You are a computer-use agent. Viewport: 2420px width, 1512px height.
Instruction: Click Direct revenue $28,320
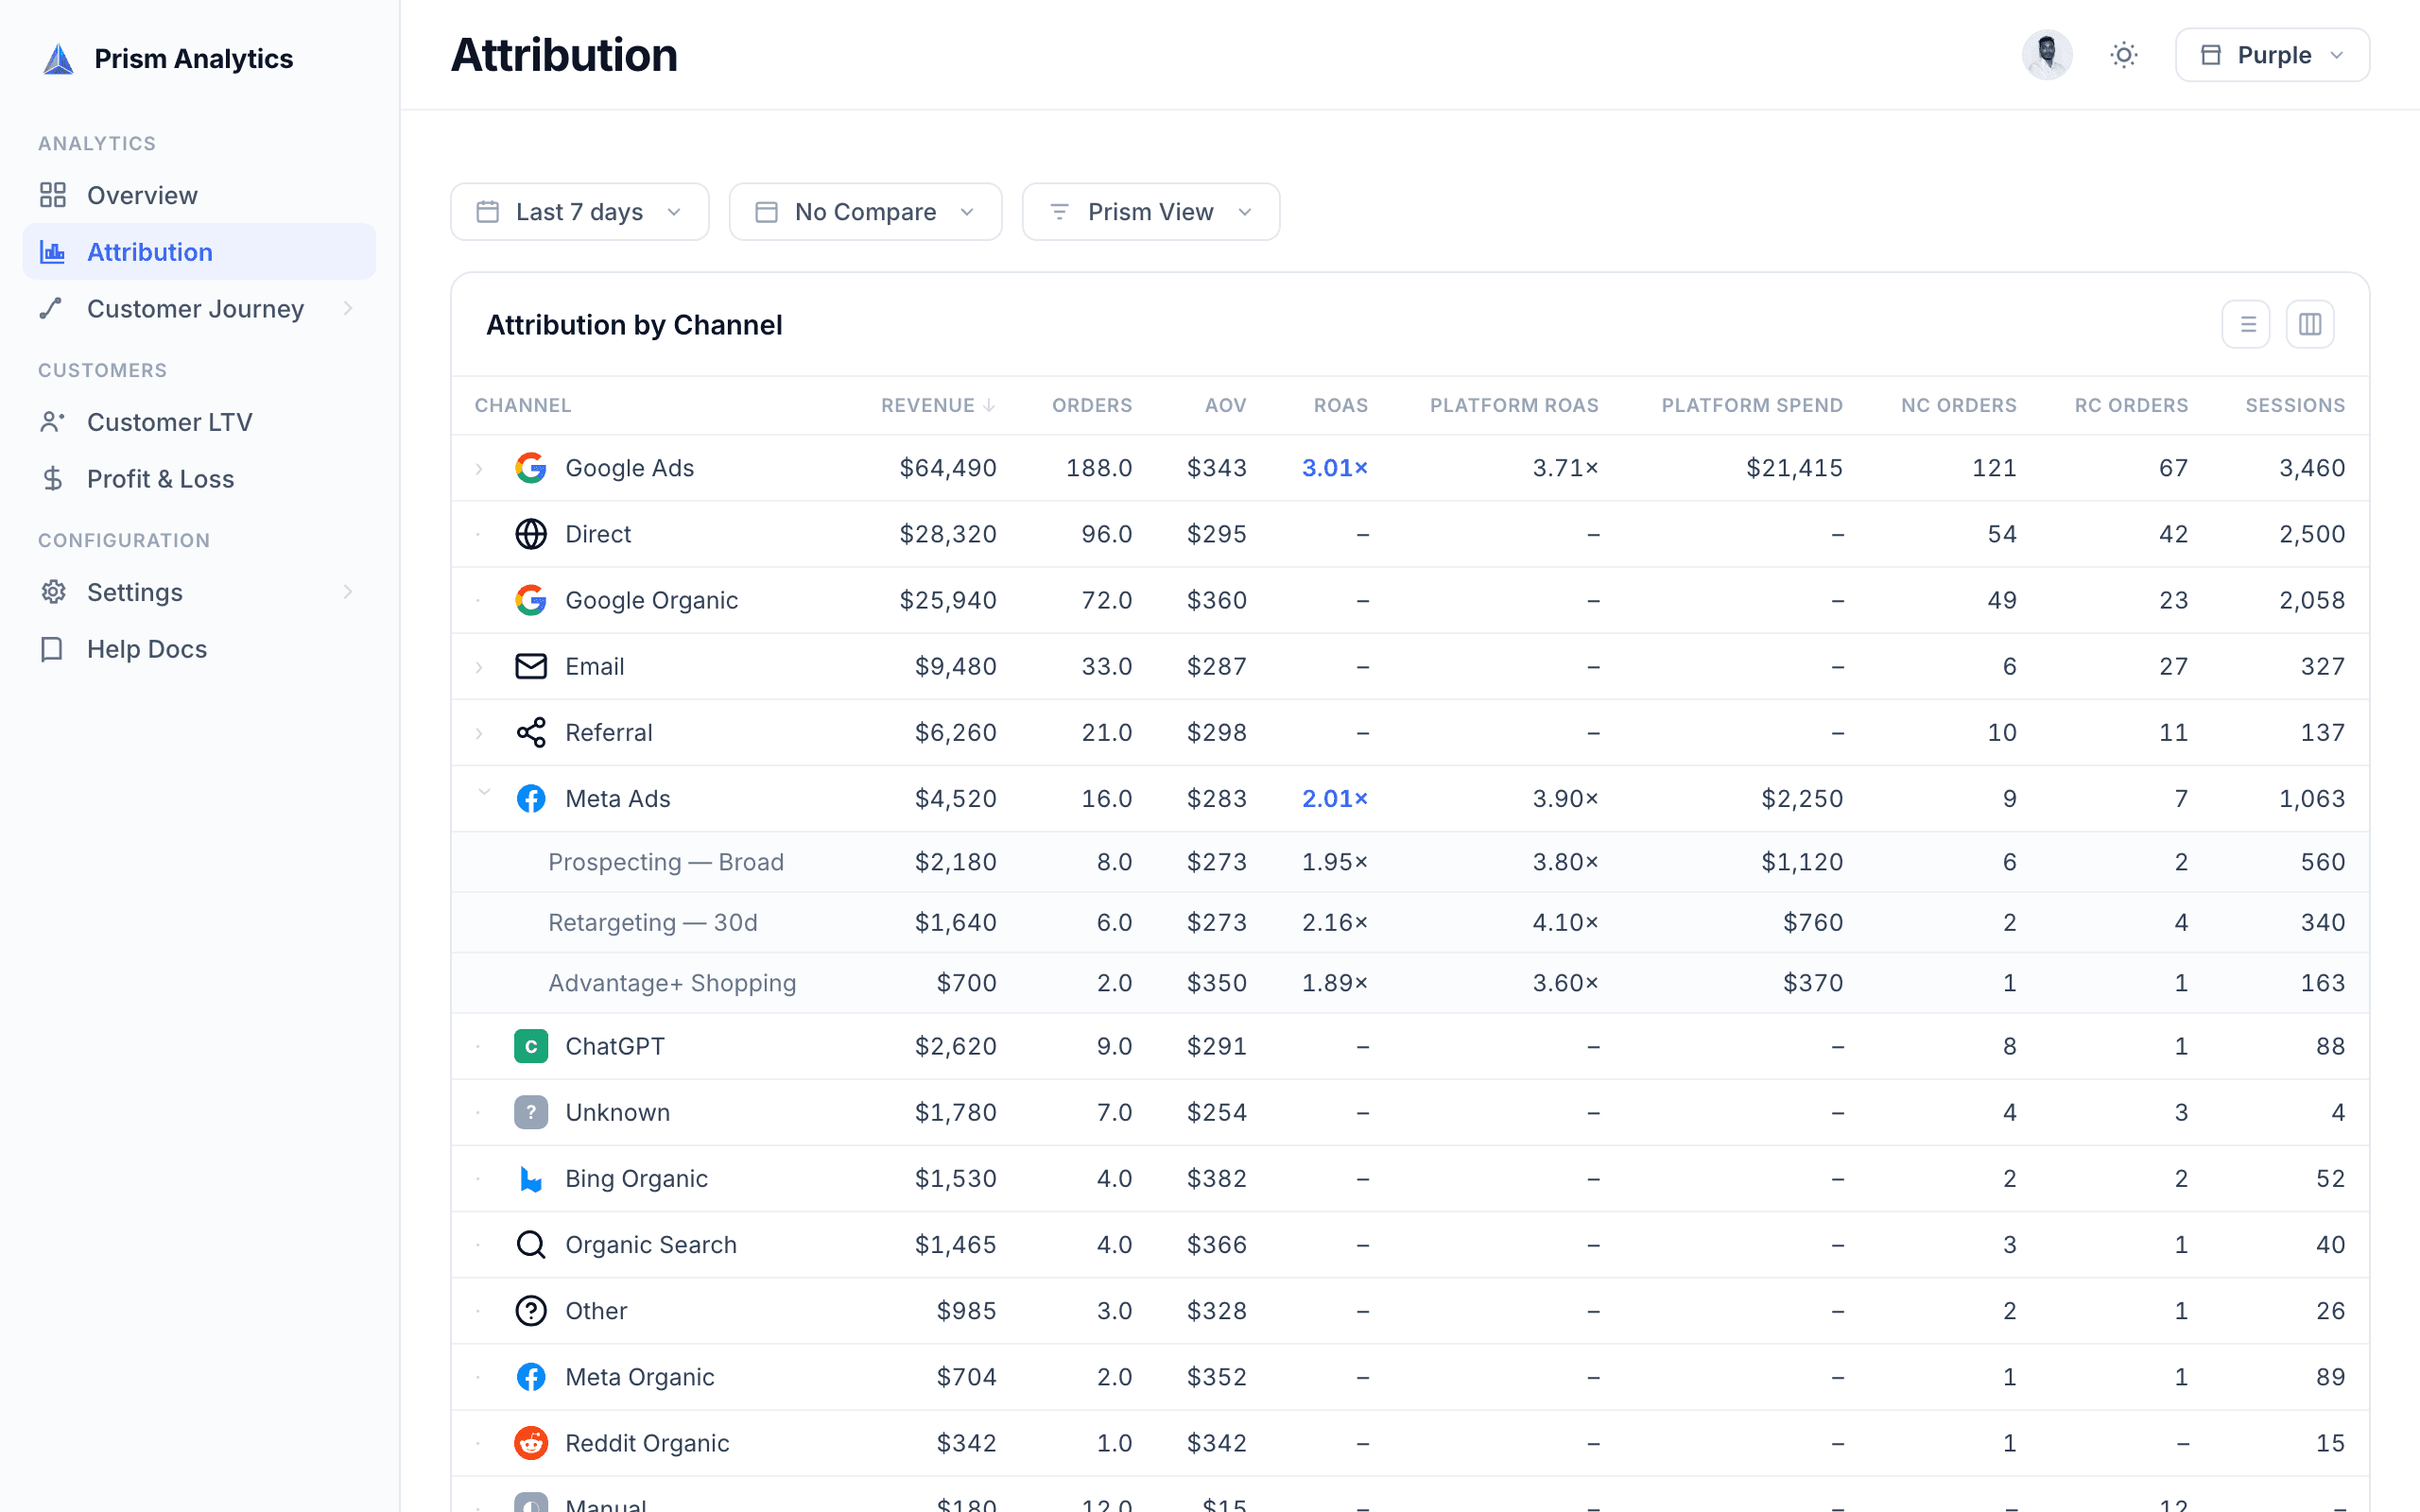[x=948, y=534]
